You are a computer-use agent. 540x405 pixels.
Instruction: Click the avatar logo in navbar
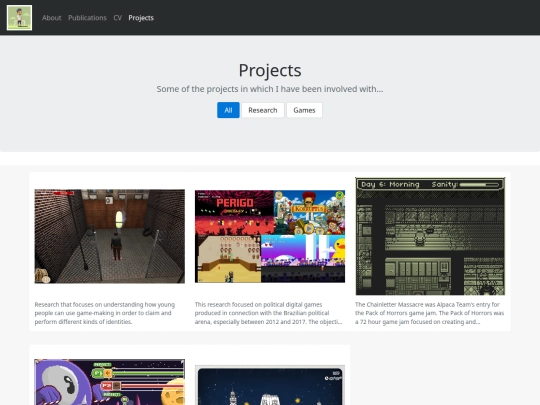tap(19, 18)
